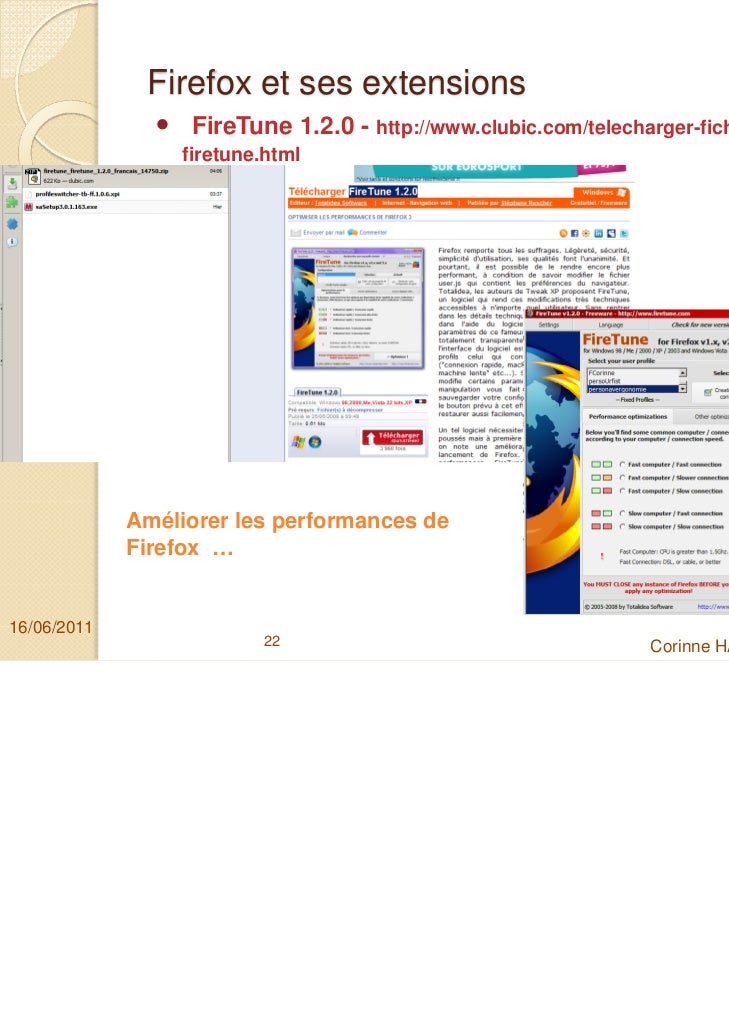Select Fast computer / Slower connection
This screenshot has height=1030, width=729.
click(x=674, y=478)
